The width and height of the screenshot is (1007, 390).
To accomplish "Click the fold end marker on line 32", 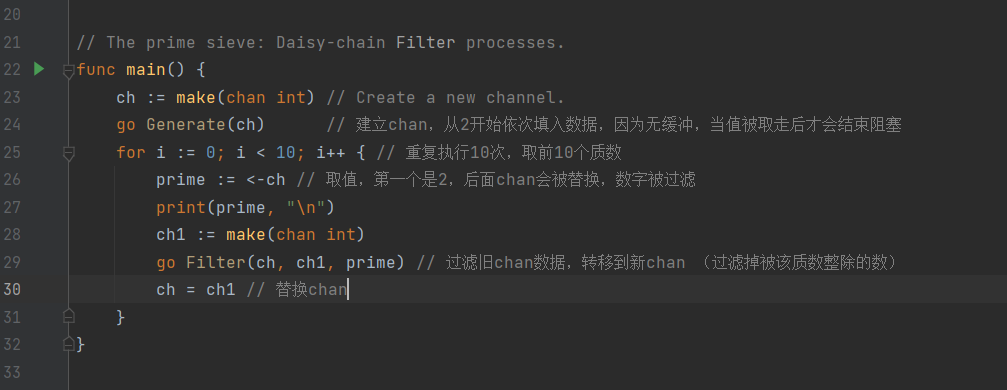I will click(69, 344).
